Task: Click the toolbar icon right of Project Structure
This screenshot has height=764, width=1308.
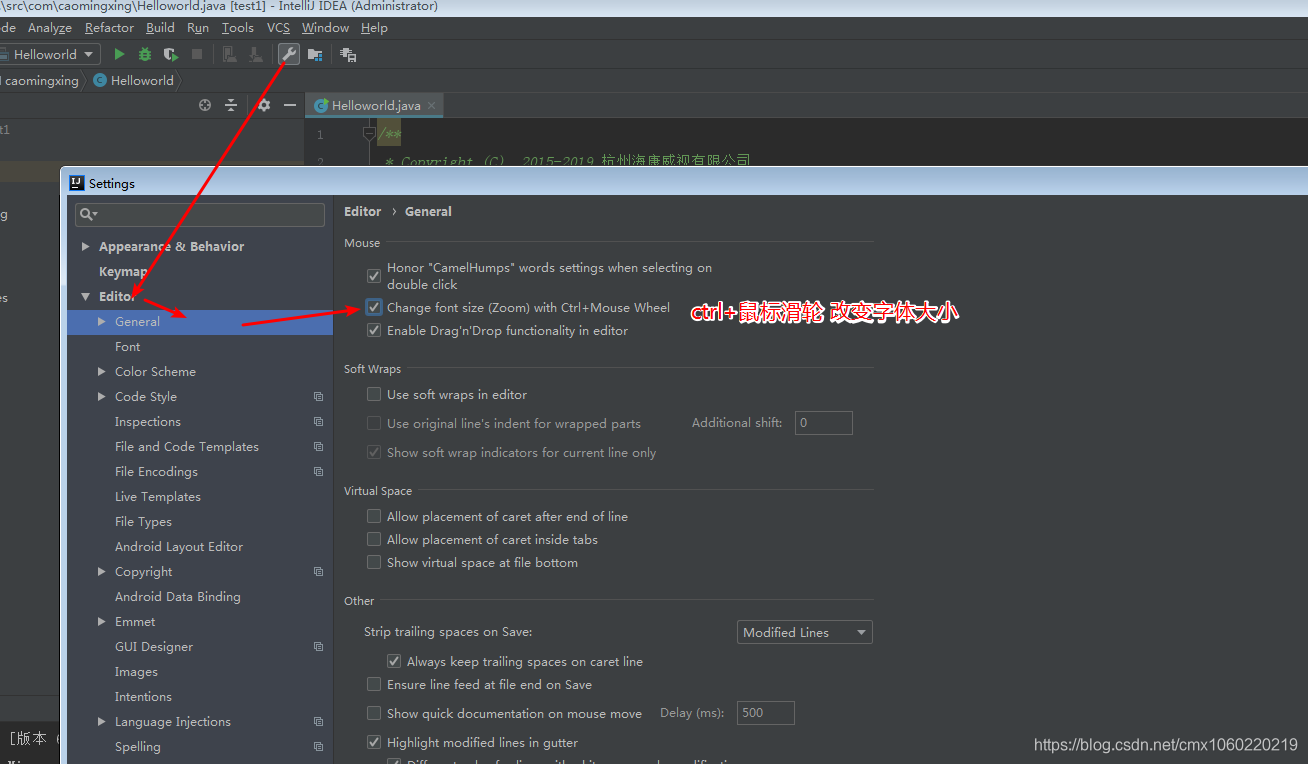Action: 348,54
